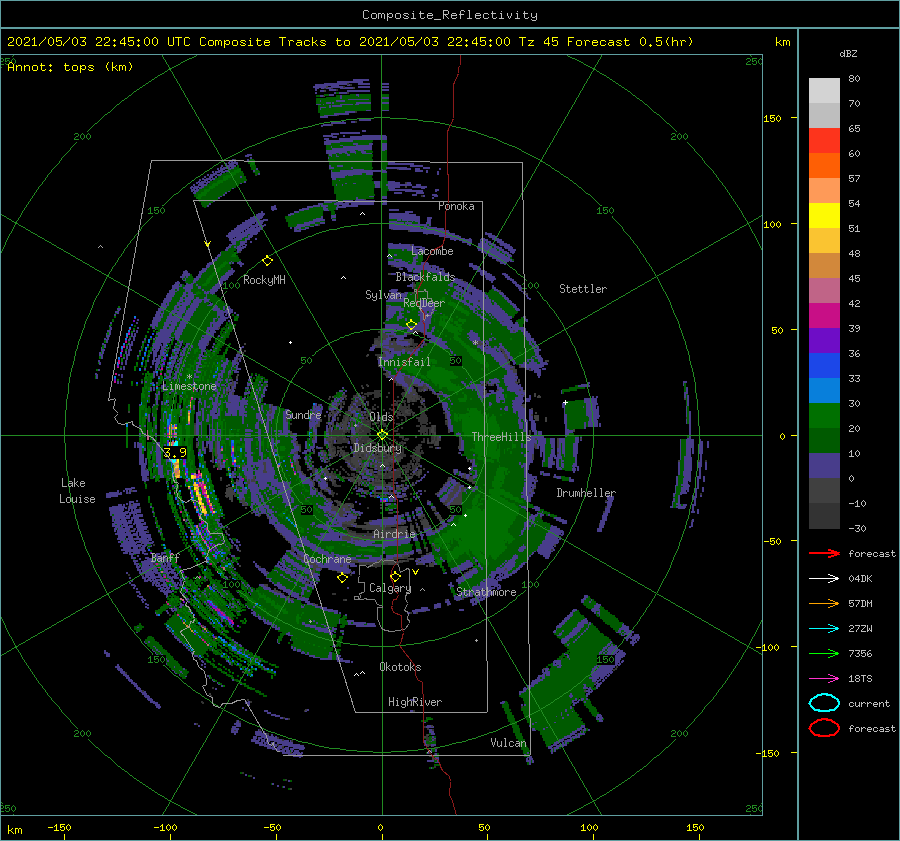
Task: Click the RockyMH label
Action: point(264,280)
